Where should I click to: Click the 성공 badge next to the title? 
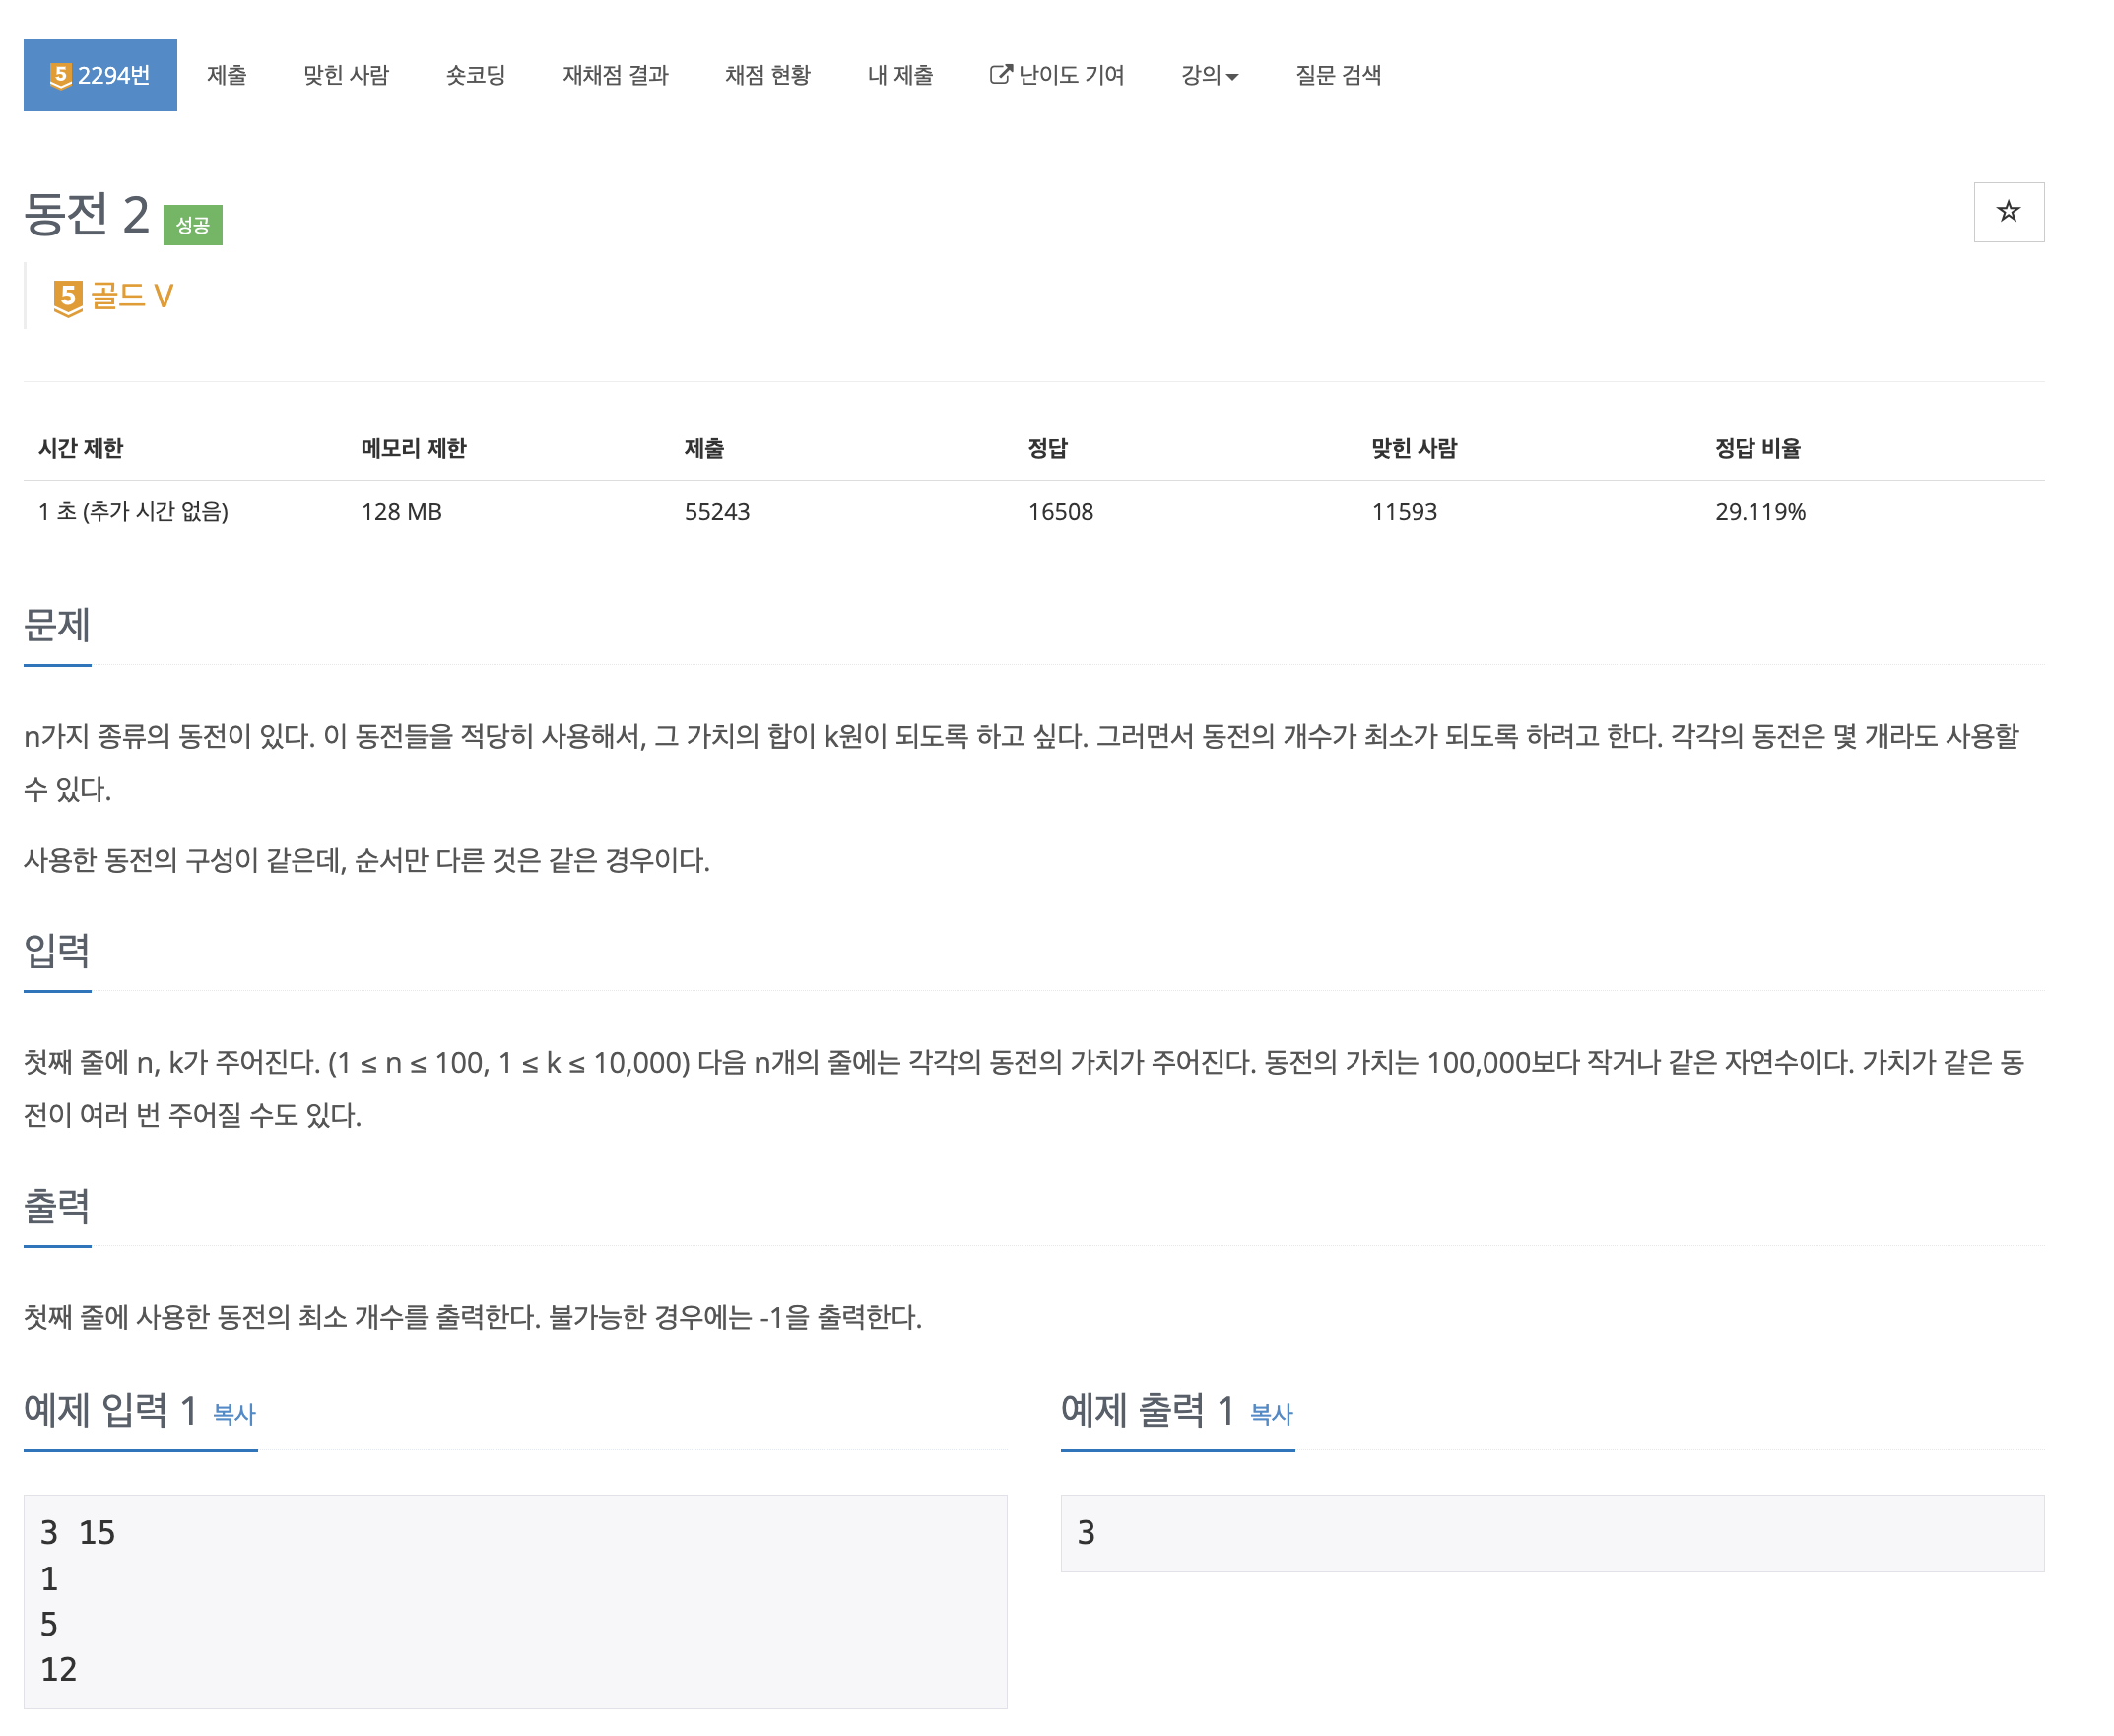click(191, 224)
